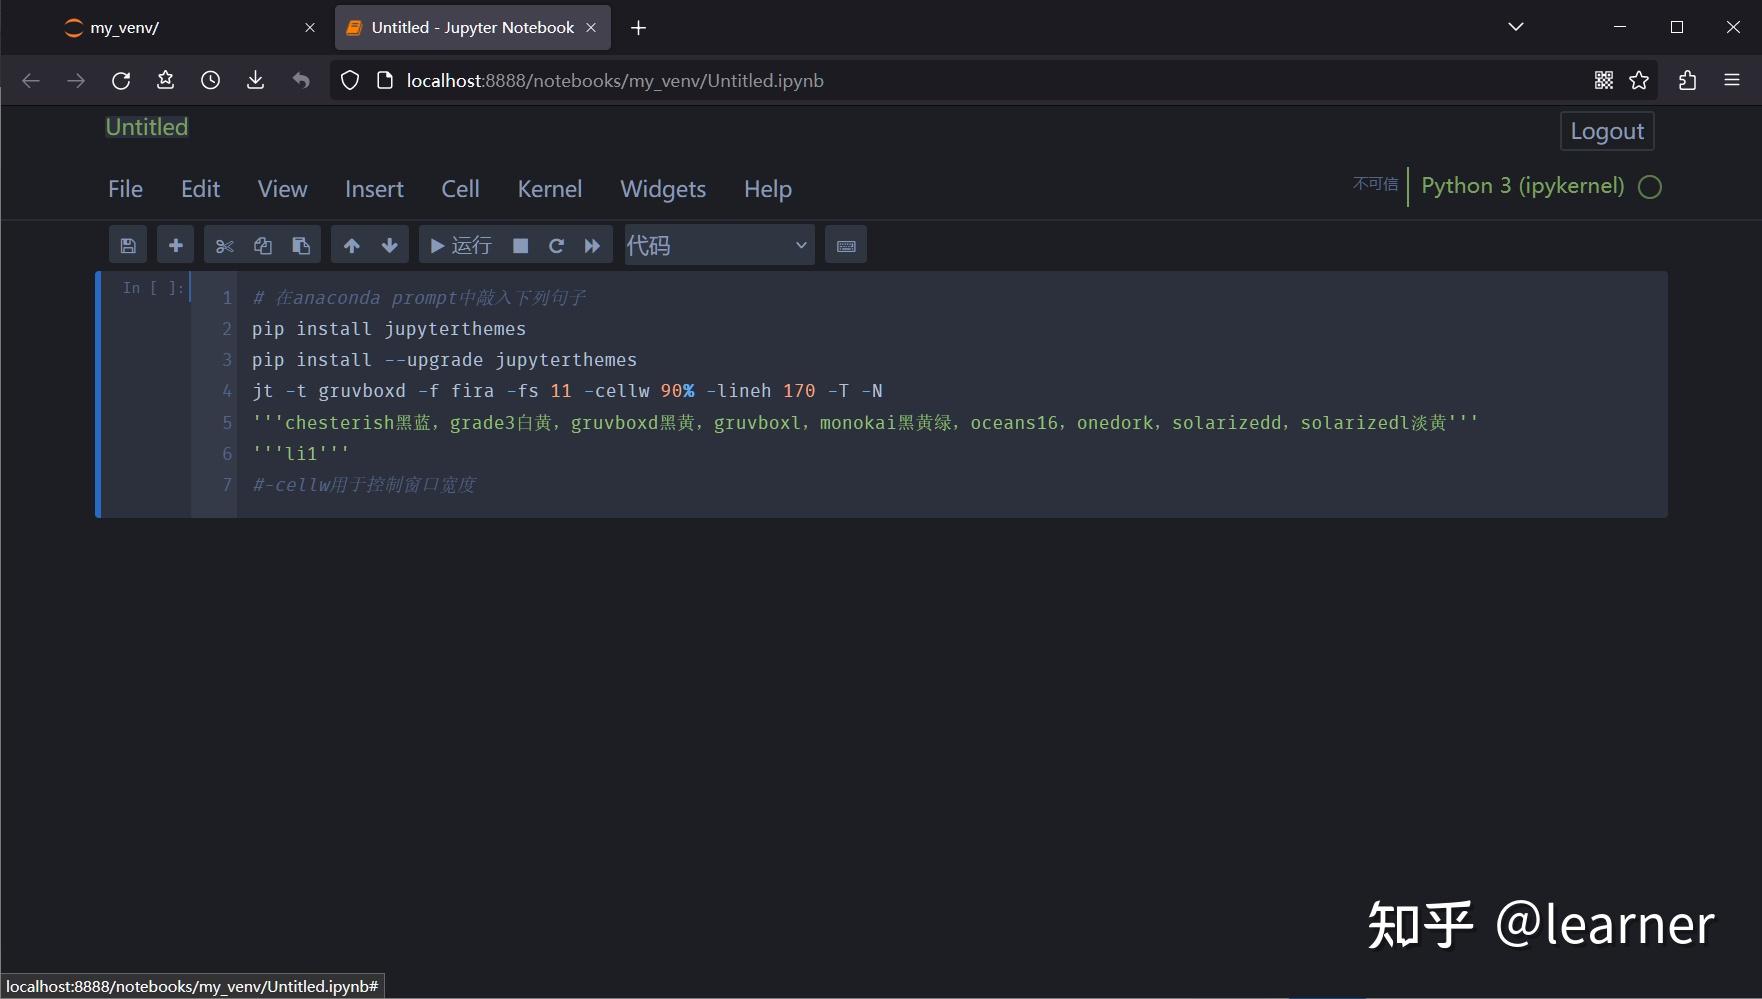Open the Firefox hamburger menu
This screenshot has height=999, width=1762.
(x=1732, y=80)
